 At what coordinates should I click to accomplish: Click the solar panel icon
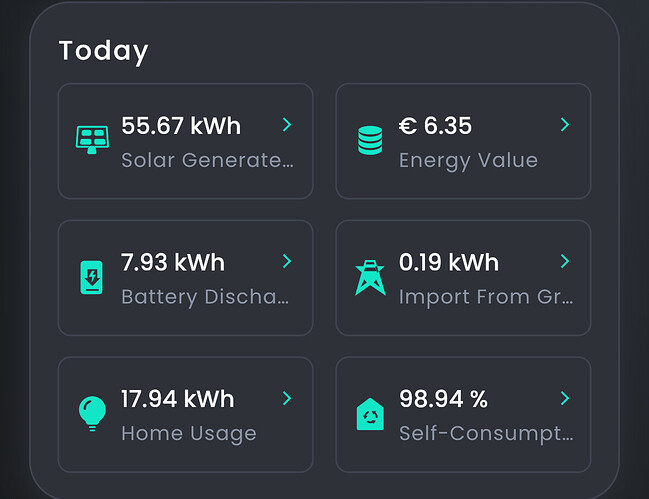pos(93,139)
